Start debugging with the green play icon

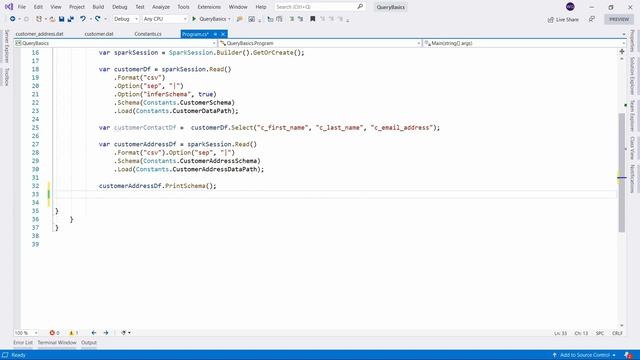coord(194,19)
